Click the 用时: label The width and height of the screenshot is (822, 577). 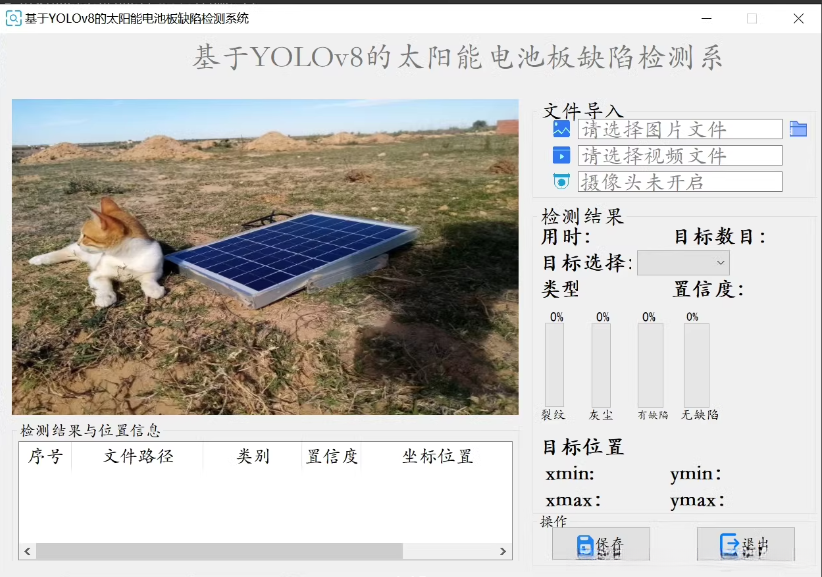(566, 237)
